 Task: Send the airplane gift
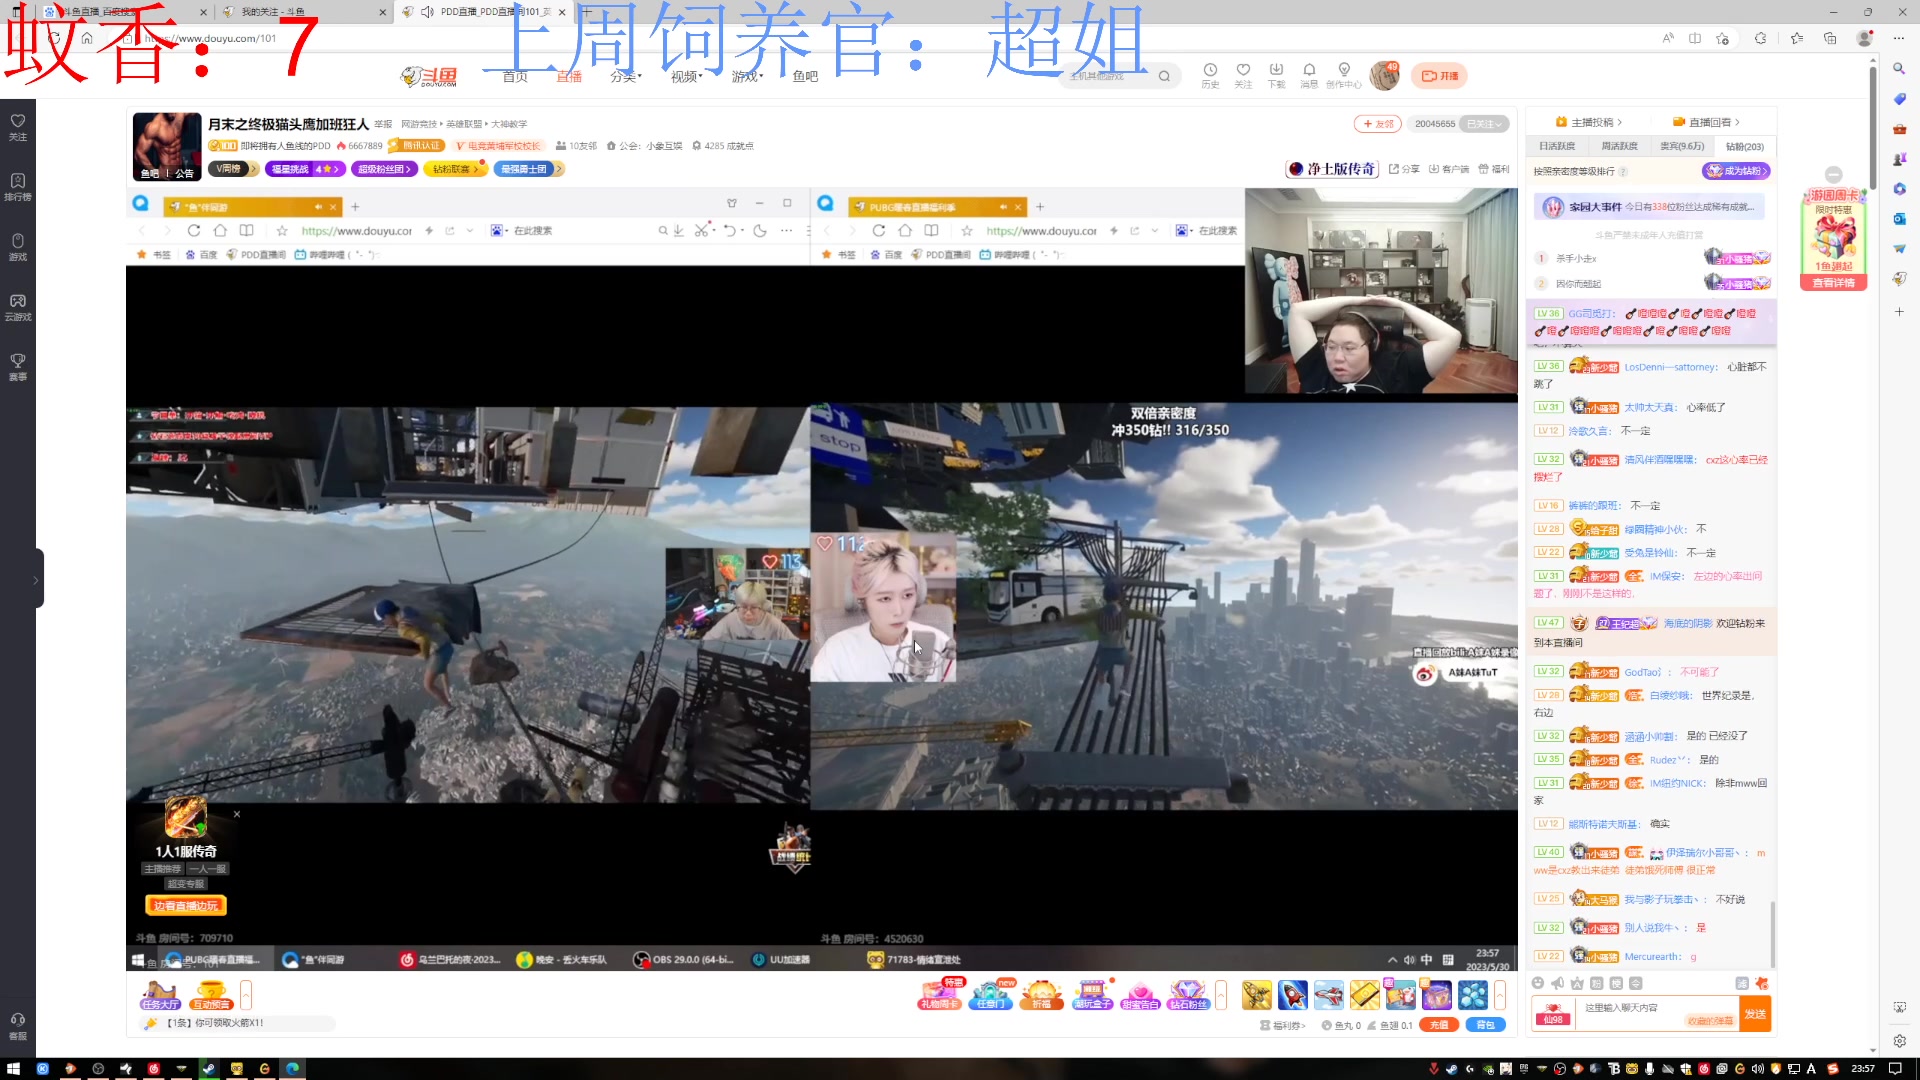point(1329,995)
